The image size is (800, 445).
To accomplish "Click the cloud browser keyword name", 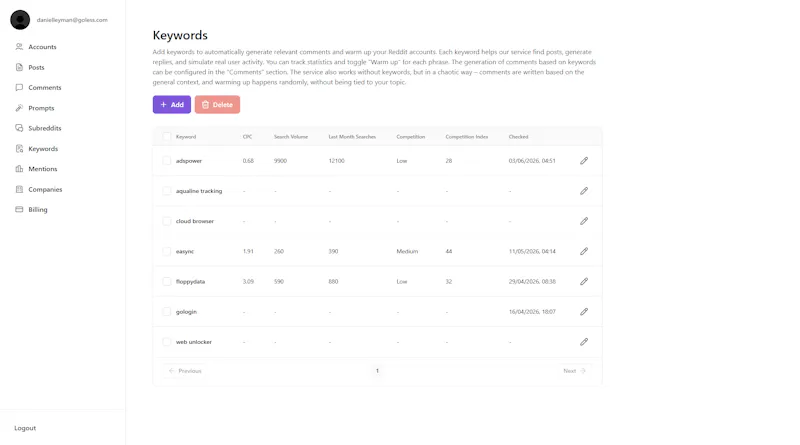I will (195, 221).
